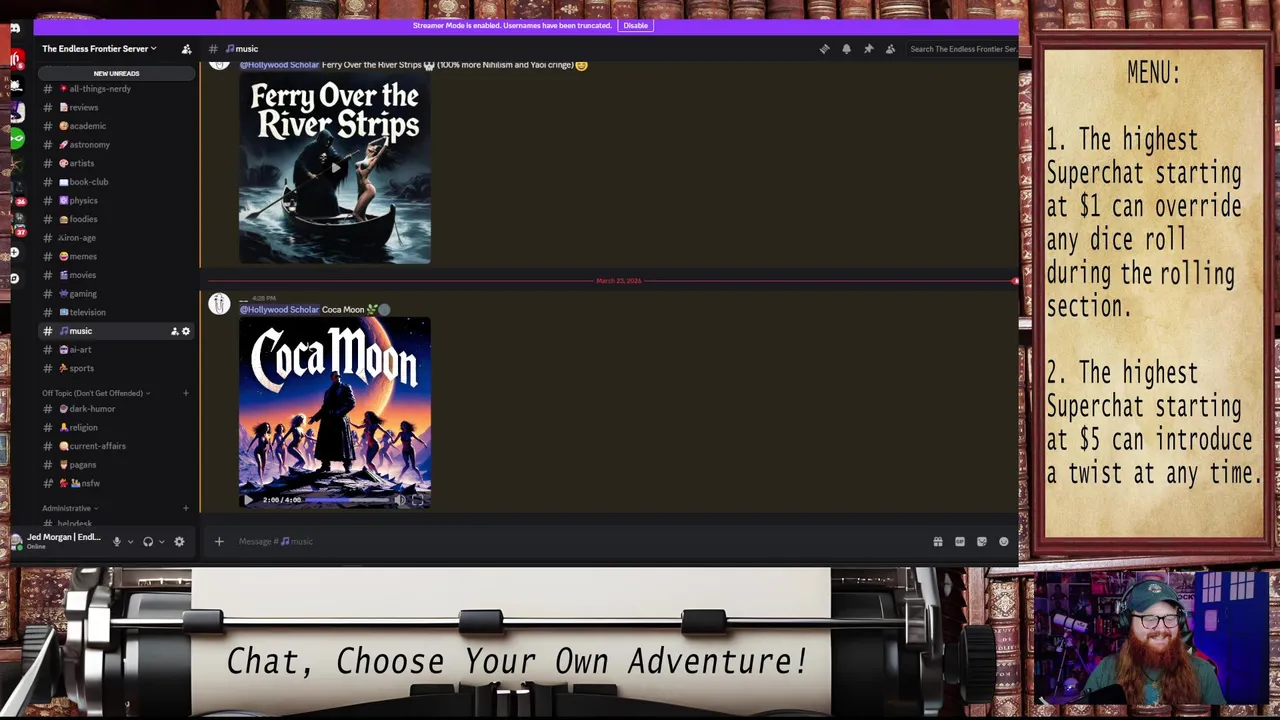Click the add a server plus icon

[x=14, y=252]
